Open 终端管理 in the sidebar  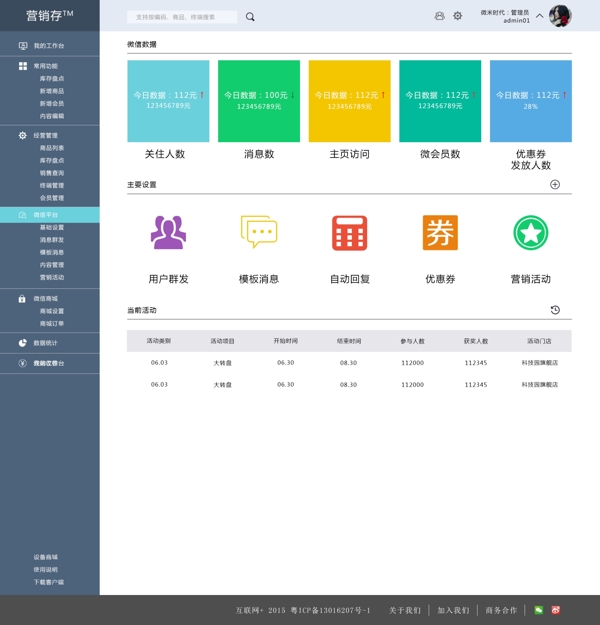point(52,185)
